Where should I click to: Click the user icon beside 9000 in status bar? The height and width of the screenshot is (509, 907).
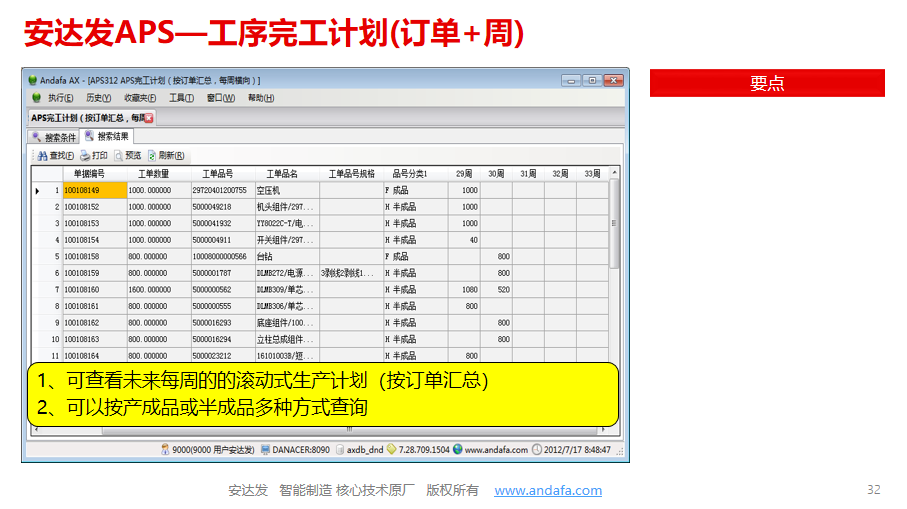165,449
